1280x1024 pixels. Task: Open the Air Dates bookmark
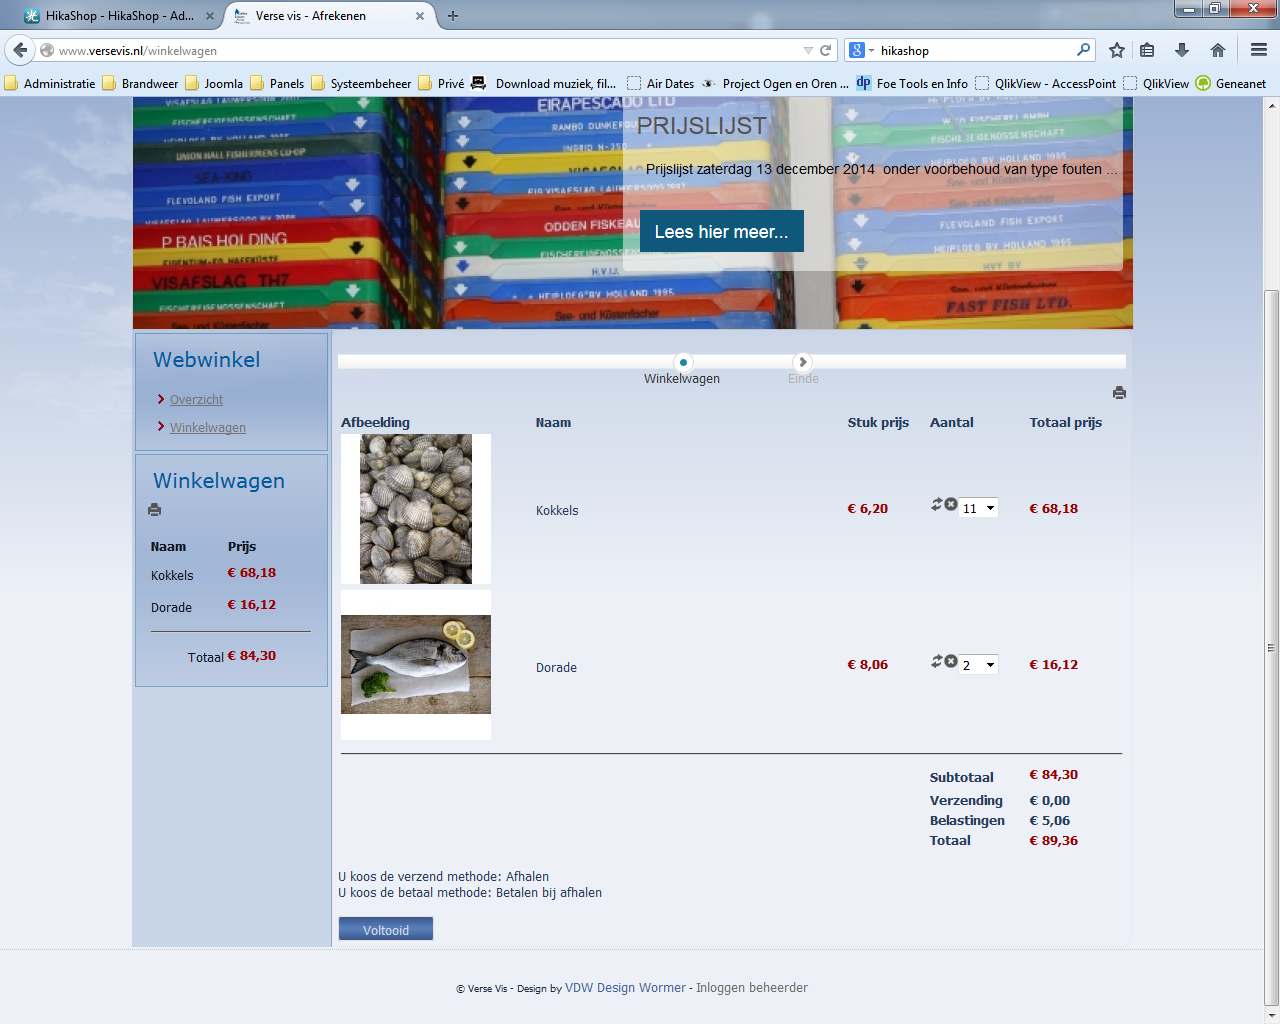660,84
